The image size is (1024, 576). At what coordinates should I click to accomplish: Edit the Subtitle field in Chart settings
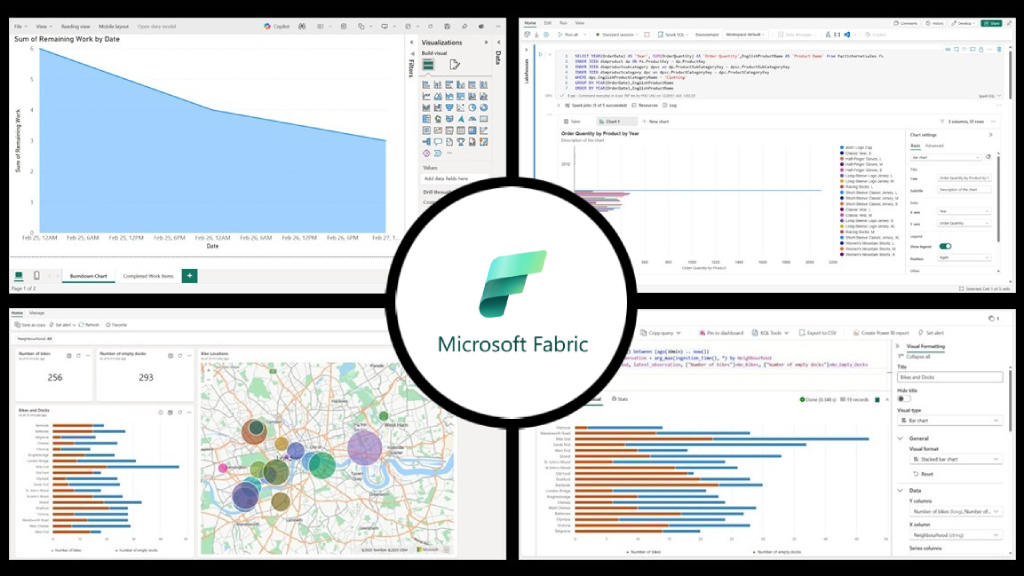[x=964, y=189]
